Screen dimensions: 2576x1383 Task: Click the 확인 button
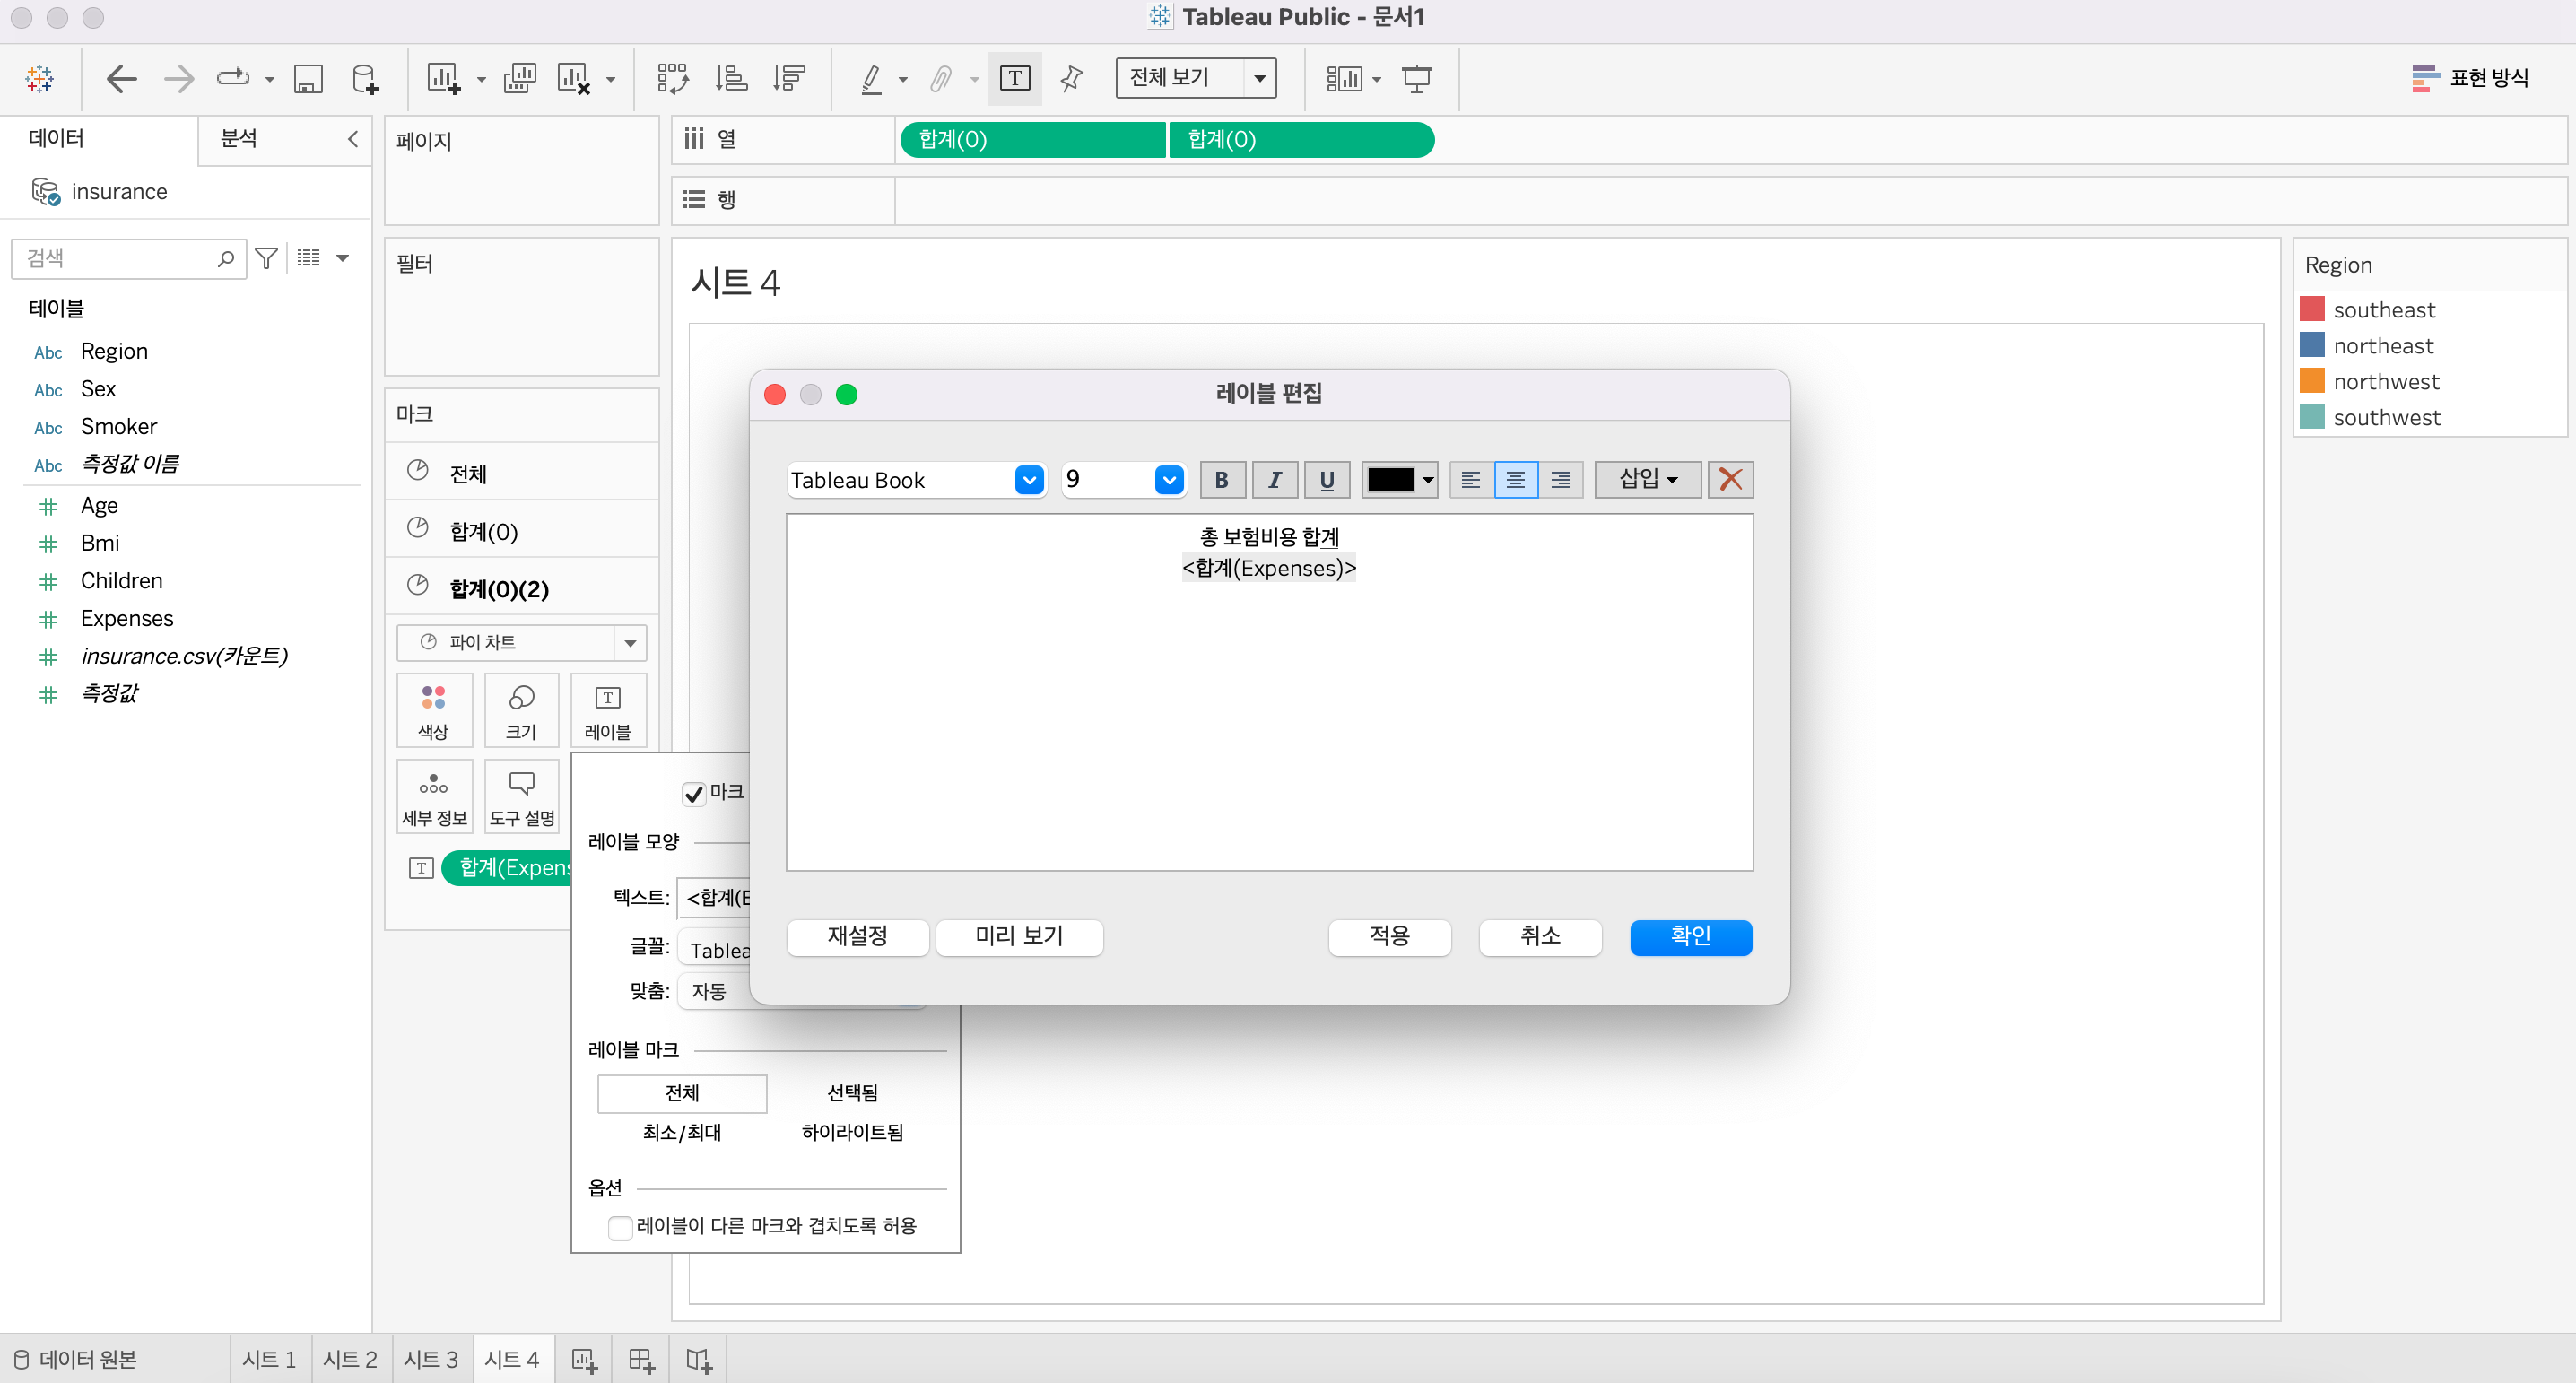(1690, 936)
